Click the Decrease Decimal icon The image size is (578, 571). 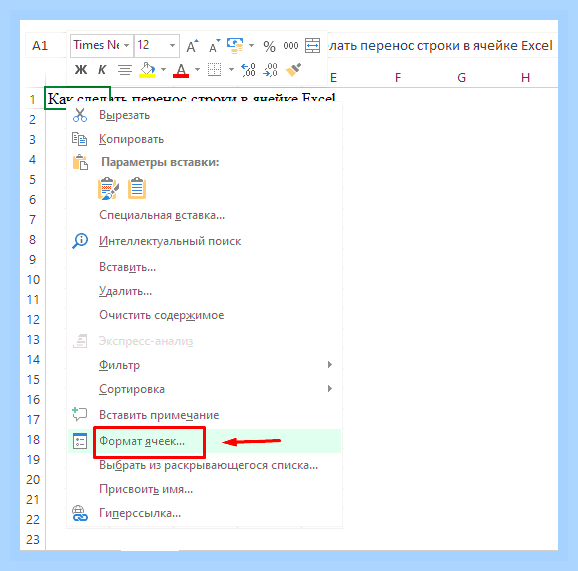click(270, 69)
